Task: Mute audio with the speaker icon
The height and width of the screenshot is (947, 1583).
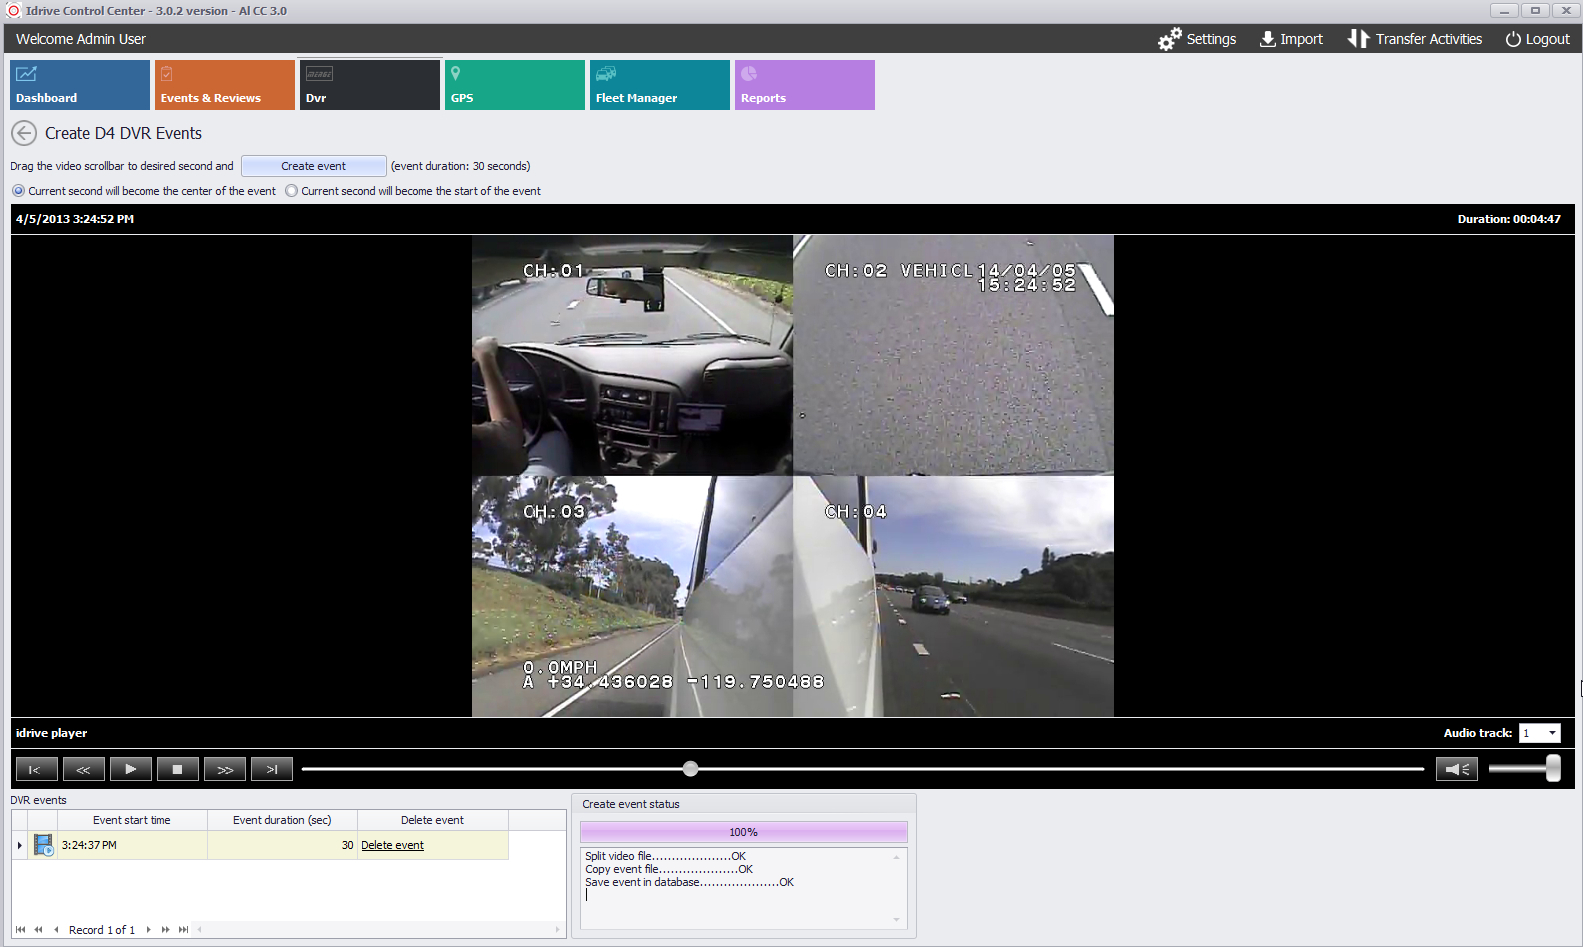Action: (1456, 769)
